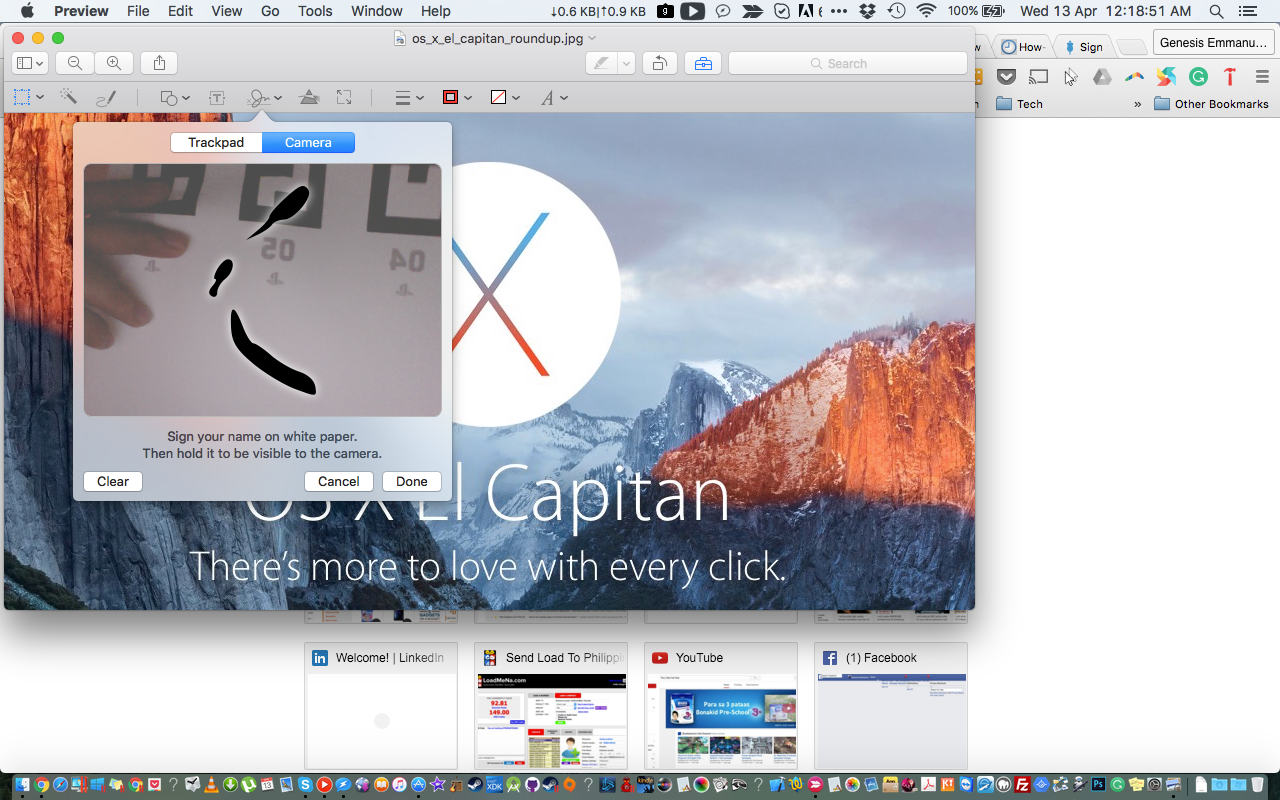1280x800 pixels.
Task: Expand the Highlight color dropdown arrow
Action: (x=627, y=63)
